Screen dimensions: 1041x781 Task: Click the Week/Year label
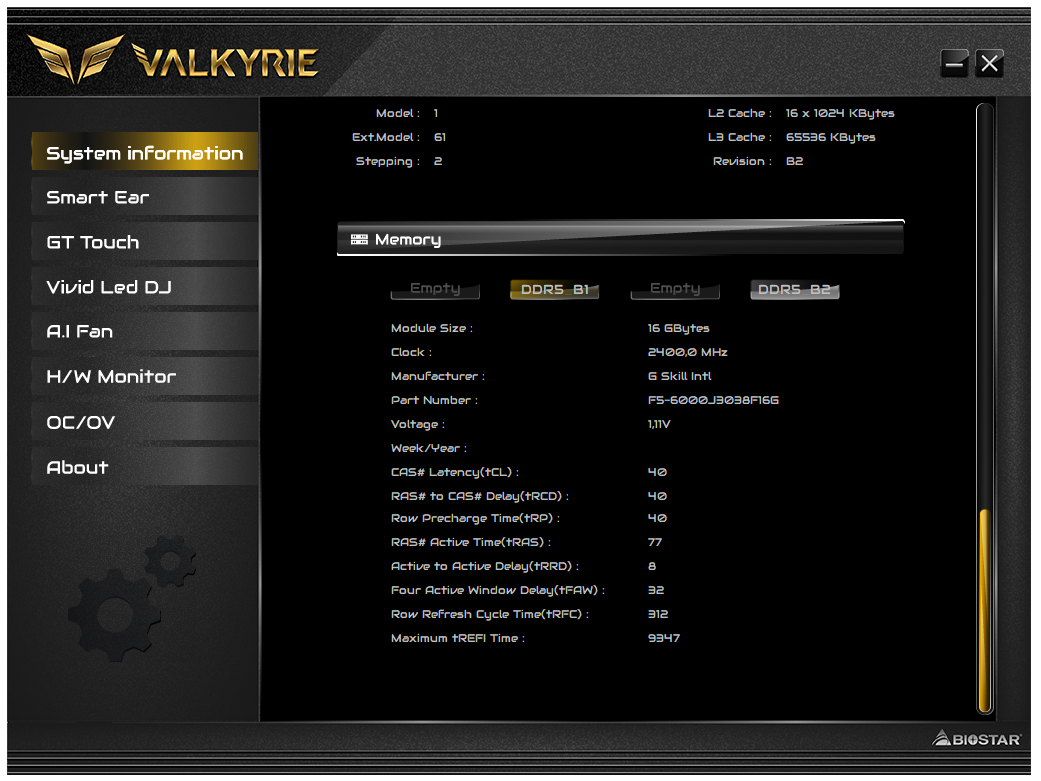click(428, 448)
